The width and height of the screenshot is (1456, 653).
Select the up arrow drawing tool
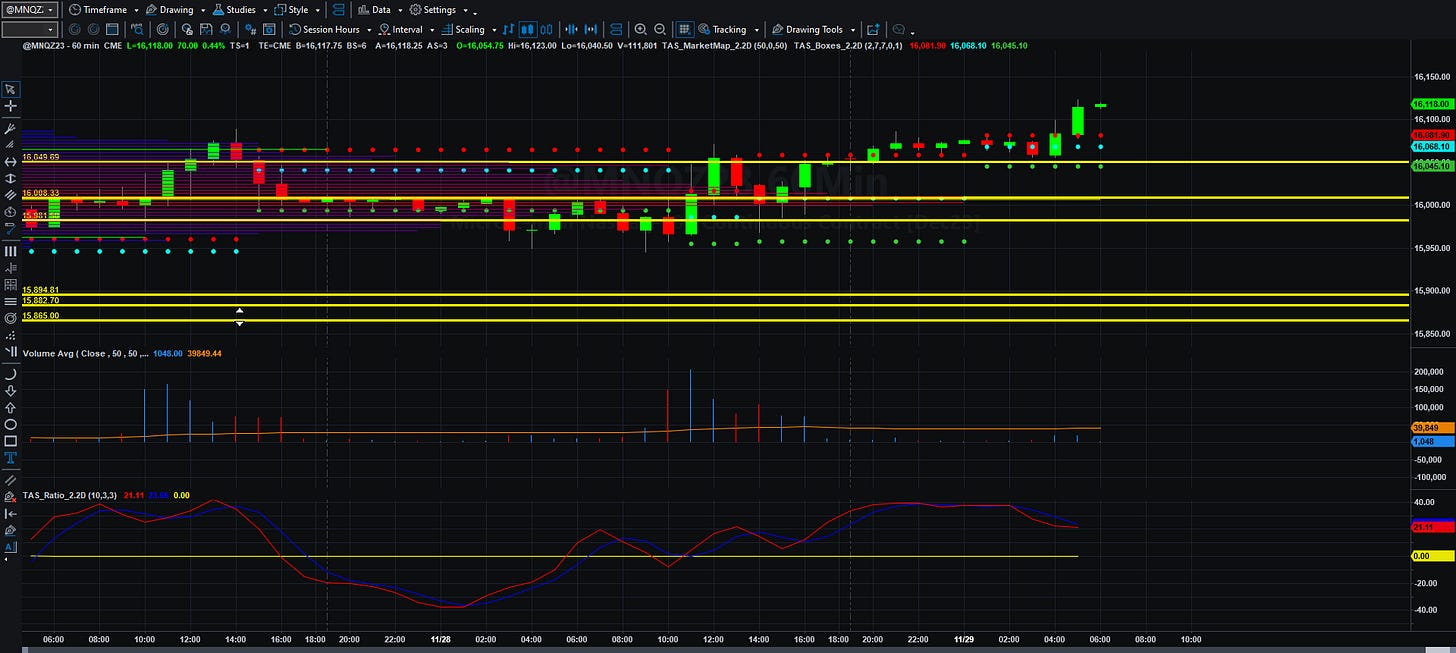(x=10, y=407)
